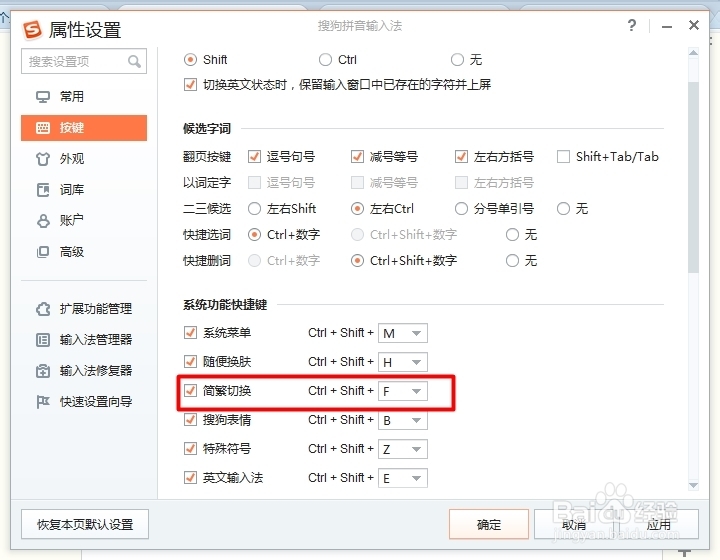Click the Sogou logo icon in title bar

coord(33,30)
